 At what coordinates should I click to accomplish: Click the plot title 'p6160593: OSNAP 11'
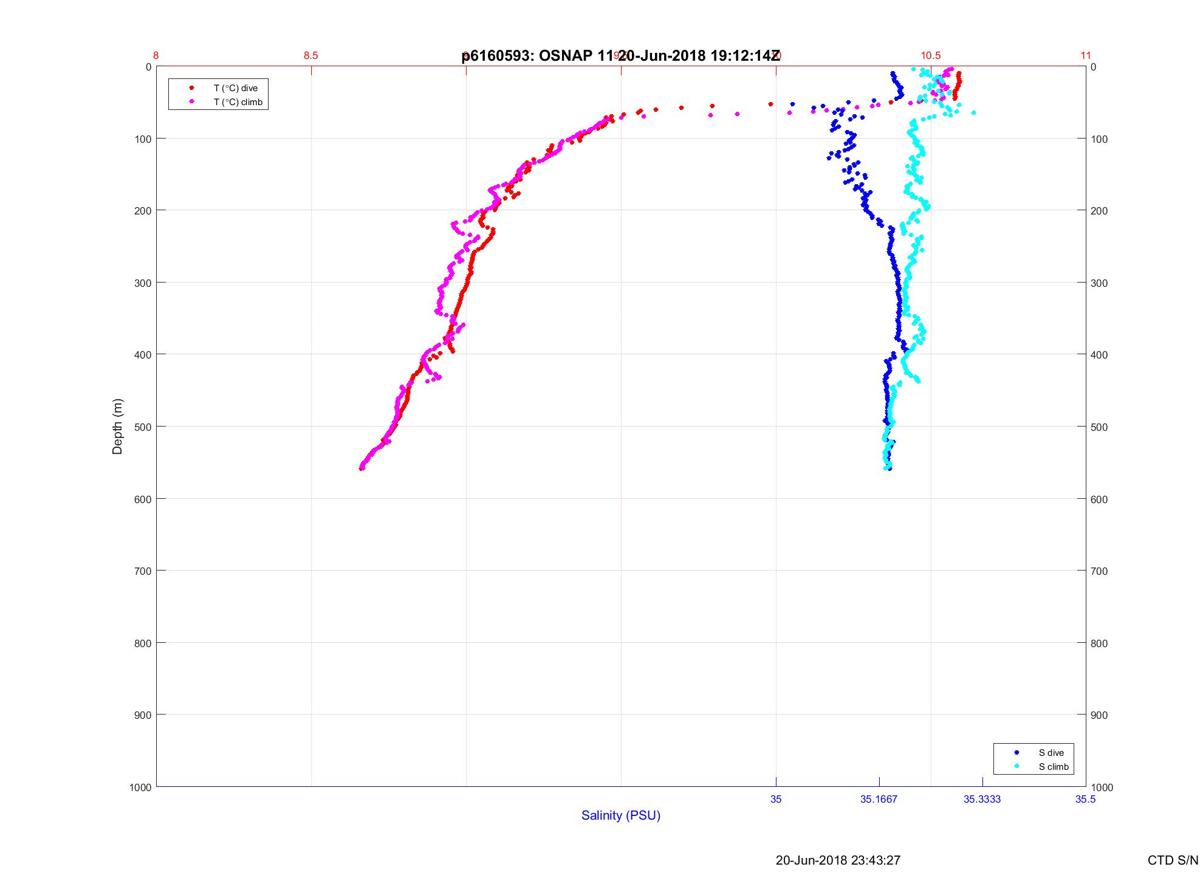537,56
